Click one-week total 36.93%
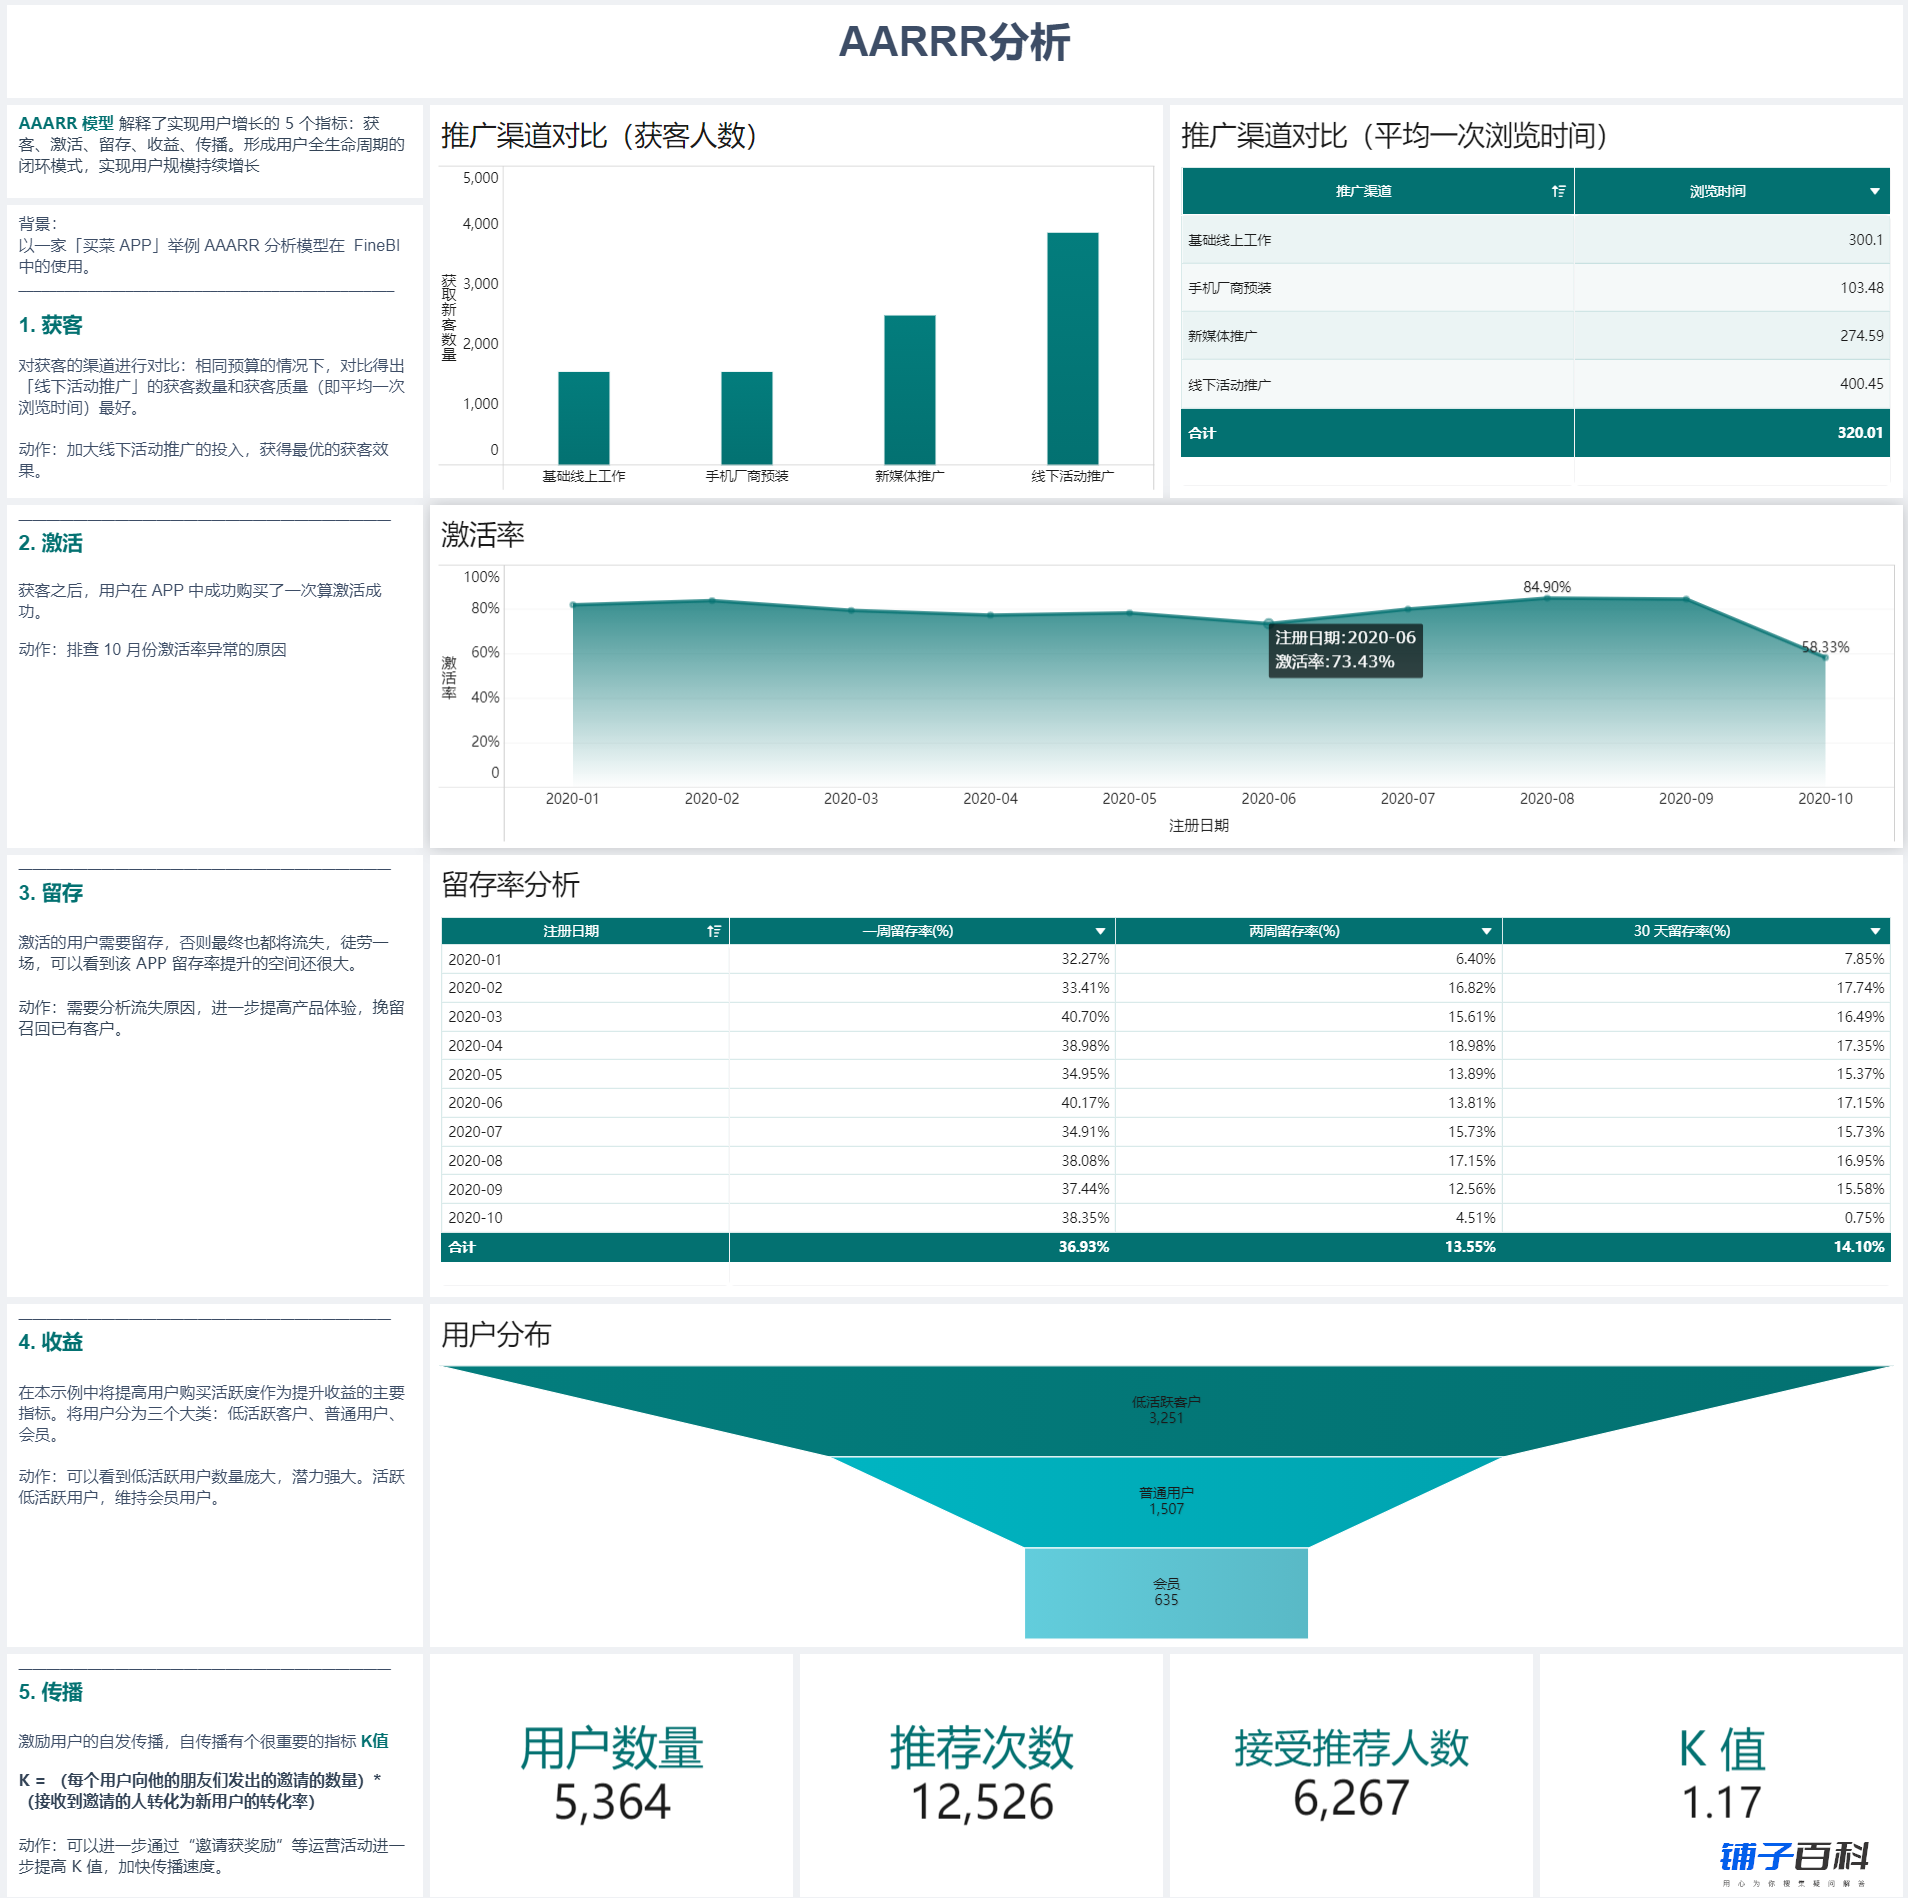The image size is (1908, 1898). coord(1084,1247)
